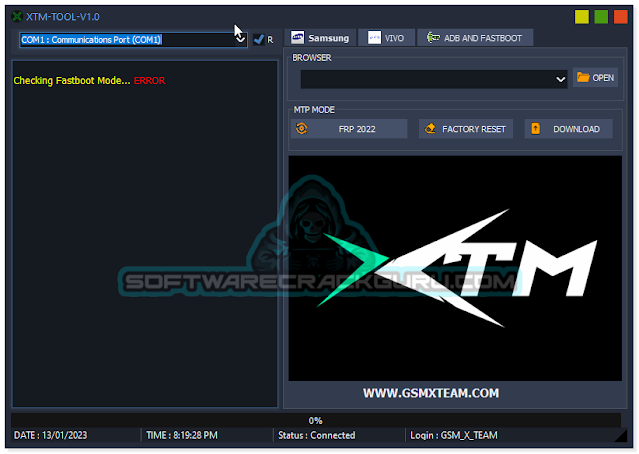Expand the BROWSER combo box arrow
The image size is (639, 454).
click(x=561, y=79)
